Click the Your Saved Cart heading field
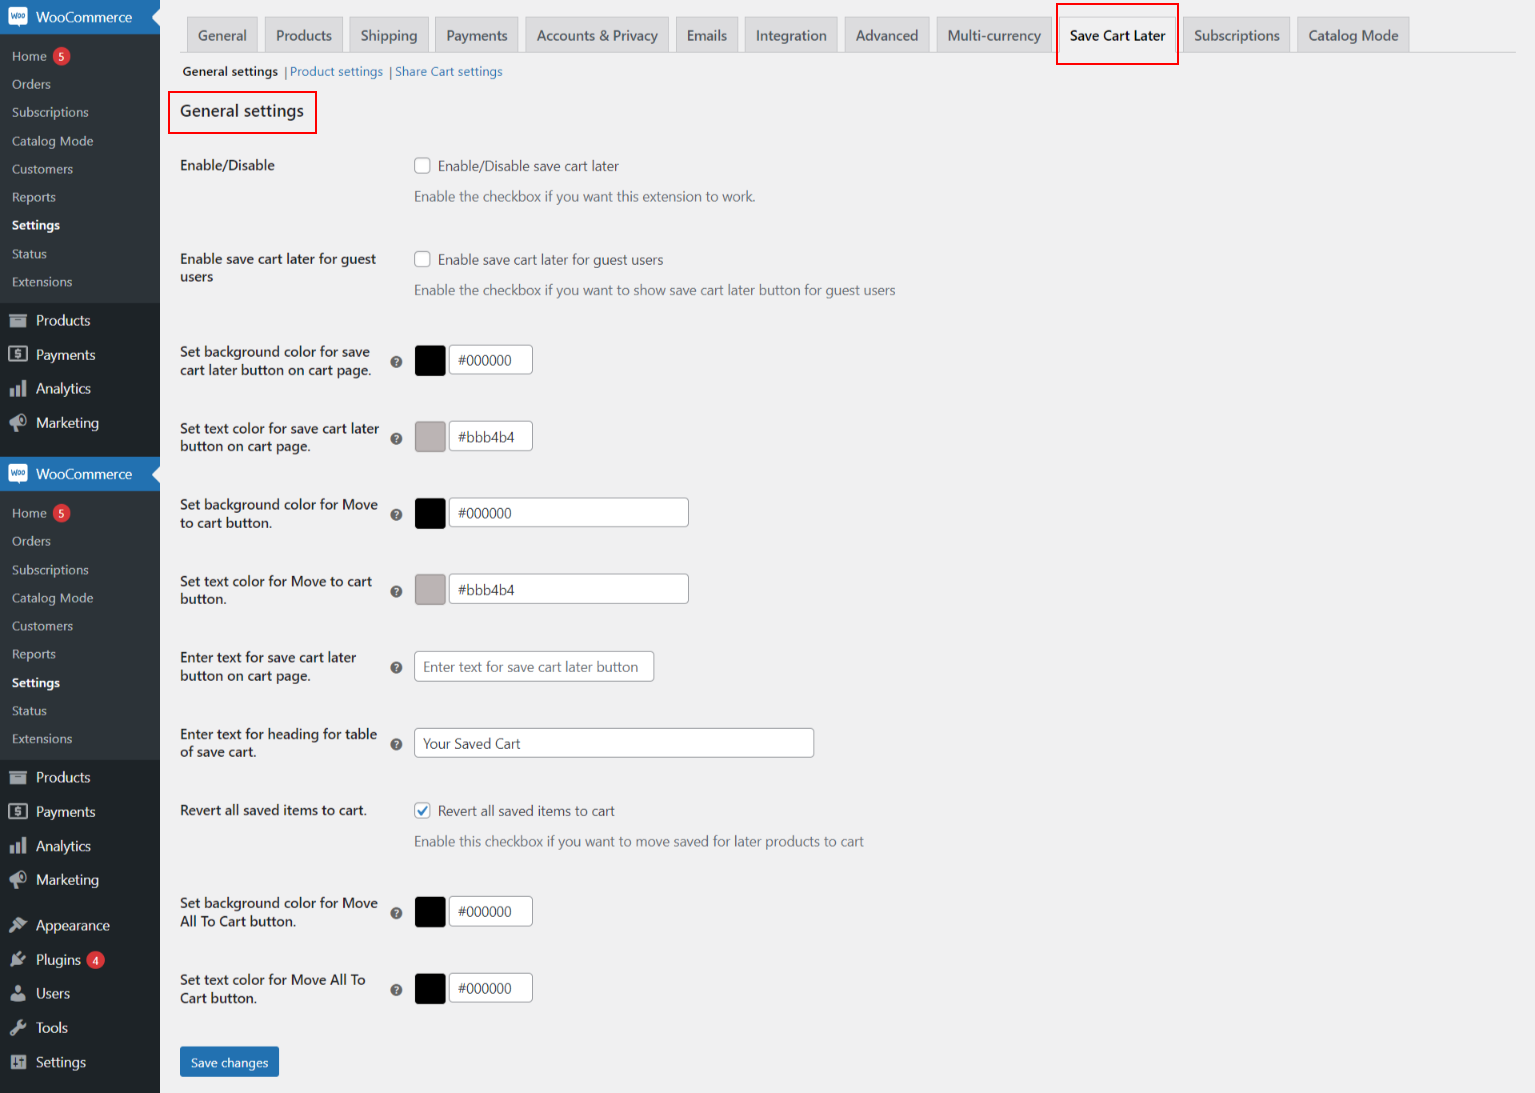The image size is (1535, 1093). (x=613, y=743)
